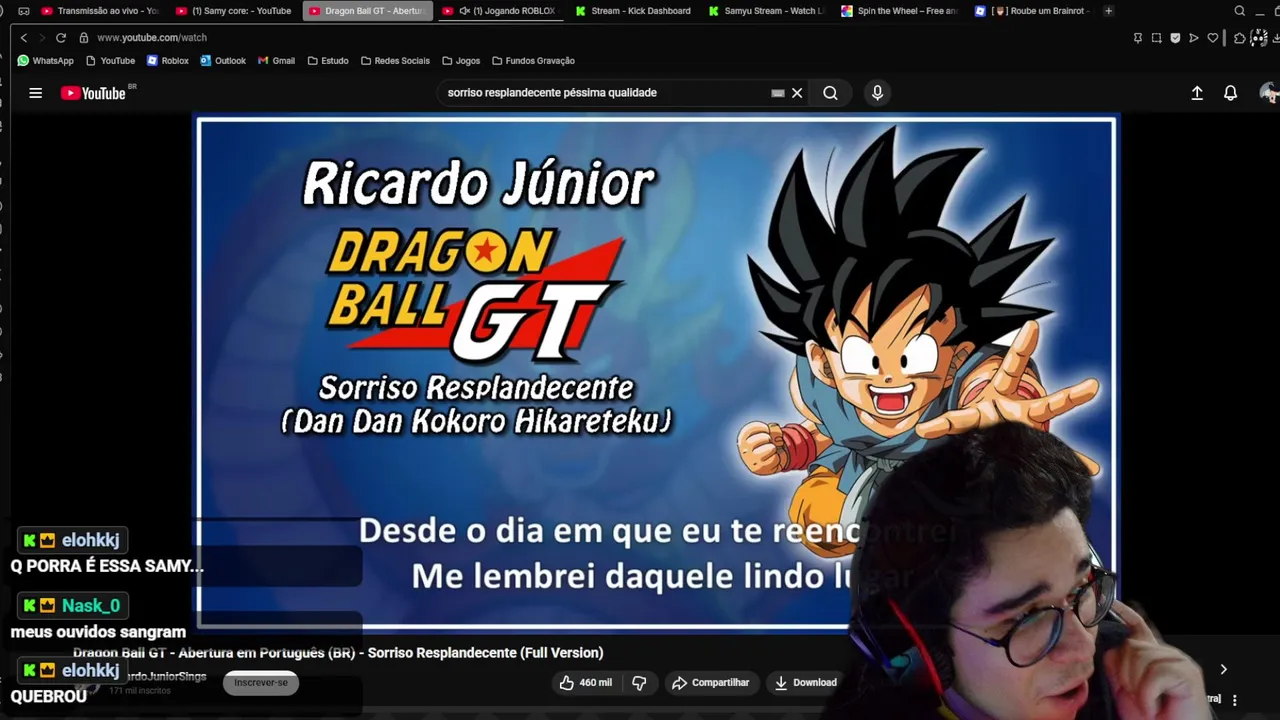Run the YouTube search with magnifier button
Image resolution: width=1280 pixels, height=720 pixels.
coord(830,93)
